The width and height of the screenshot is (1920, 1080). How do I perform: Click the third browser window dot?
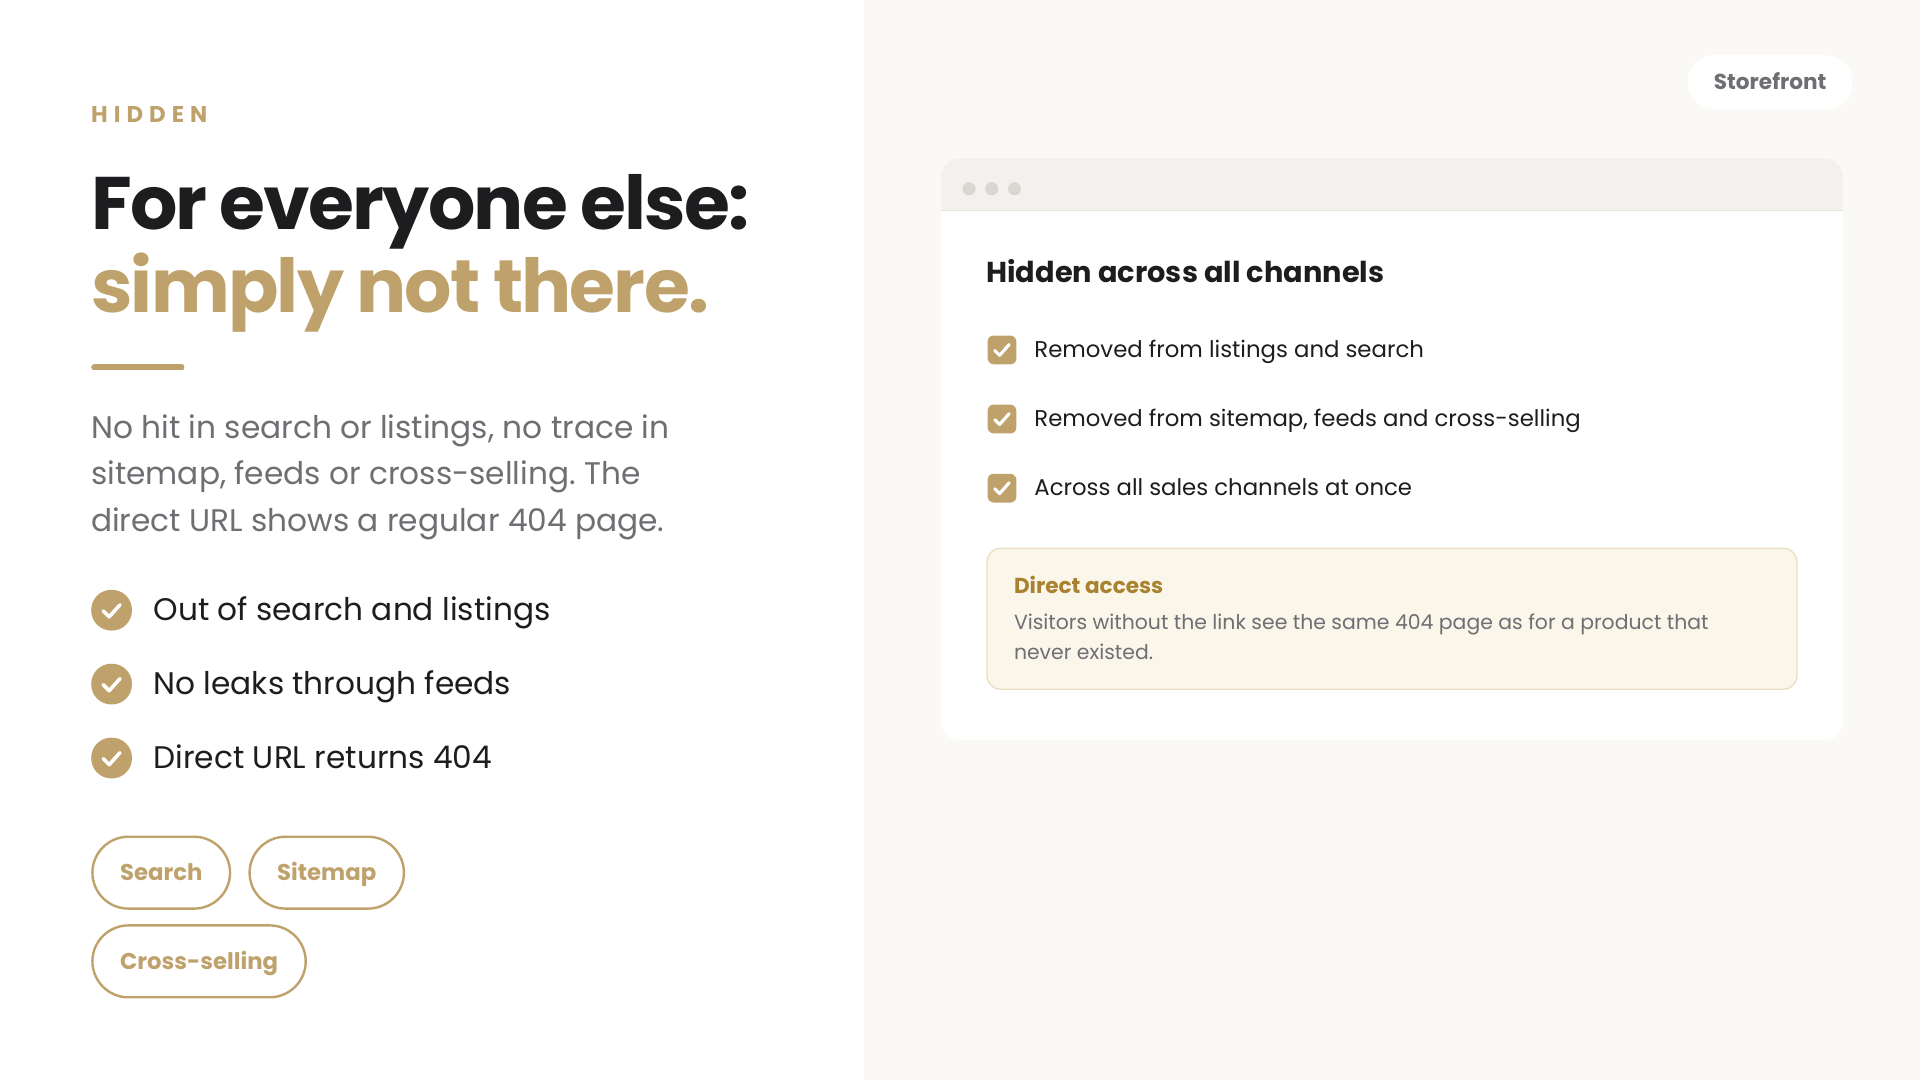coord(1015,189)
